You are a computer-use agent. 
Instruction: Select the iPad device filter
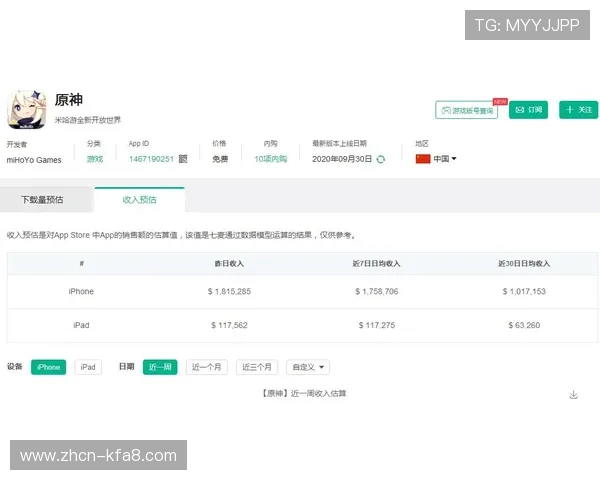(88, 367)
